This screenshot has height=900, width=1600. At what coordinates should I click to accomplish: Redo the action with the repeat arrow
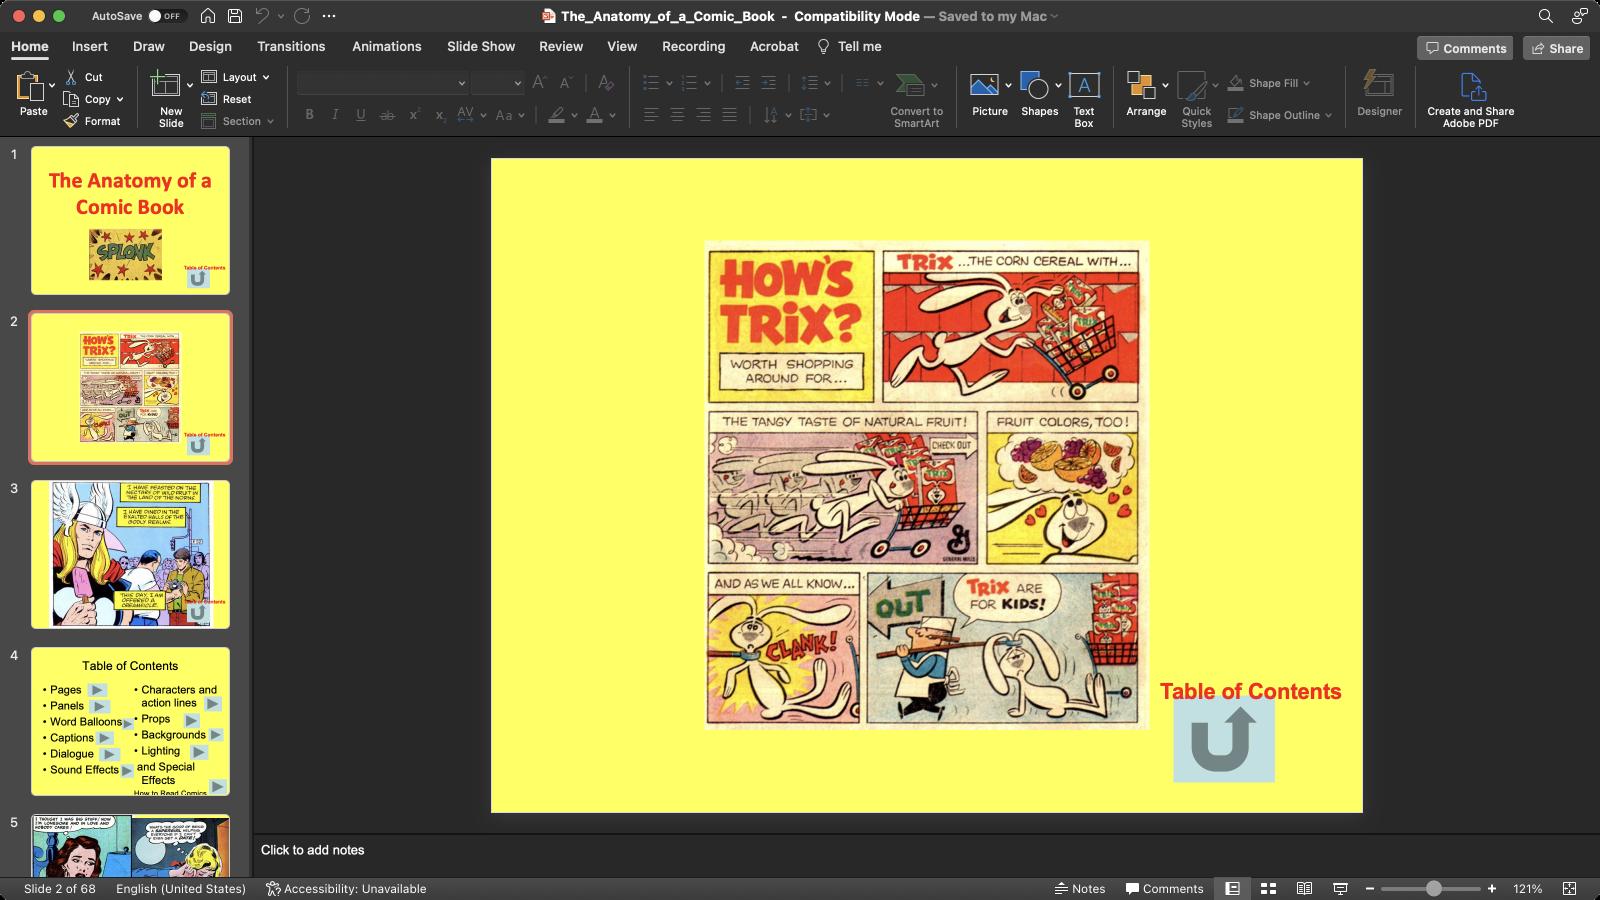[x=302, y=16]
